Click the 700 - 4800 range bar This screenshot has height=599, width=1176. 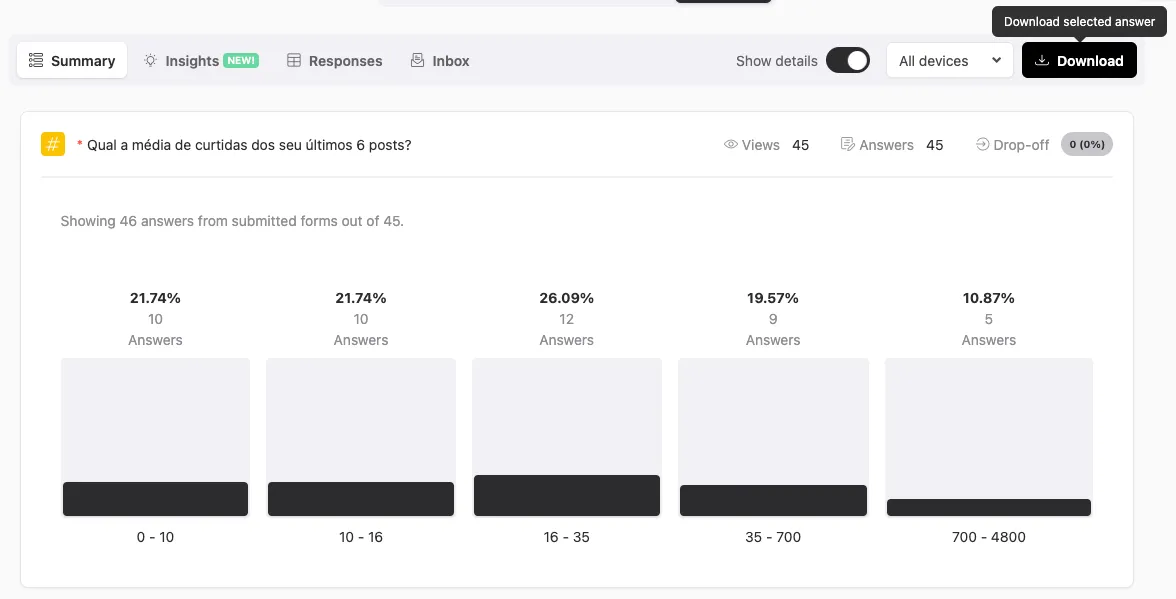click(x=988, y=507)
